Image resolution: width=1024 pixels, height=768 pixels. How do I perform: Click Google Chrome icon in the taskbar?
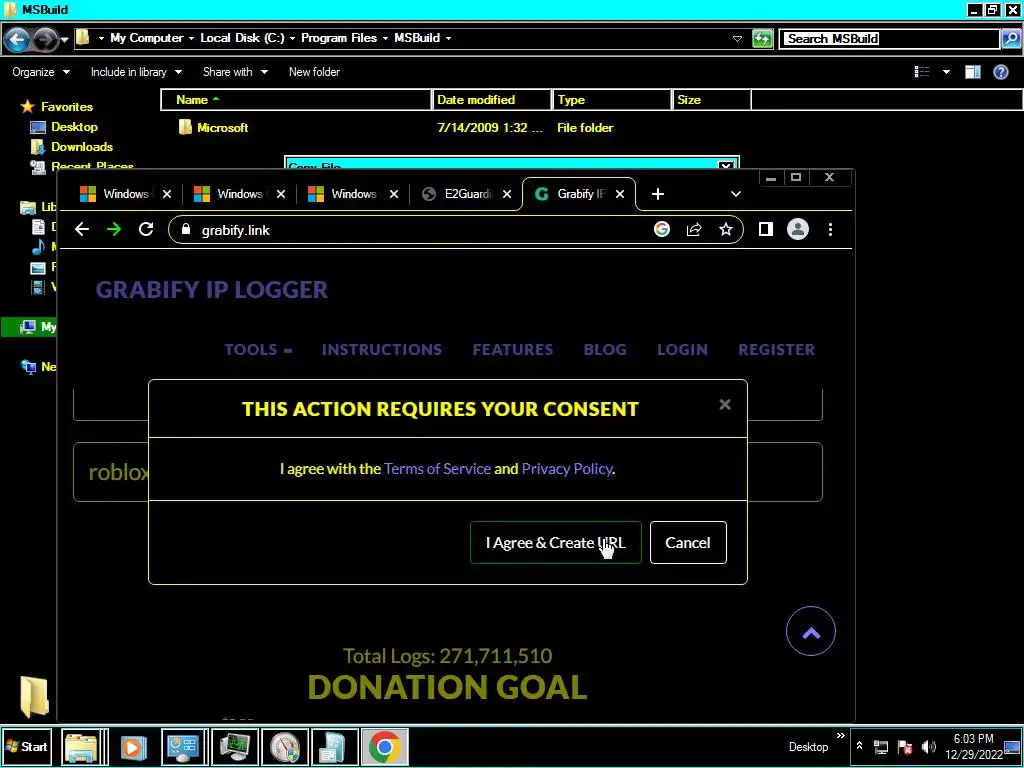(x=384, y=746)
